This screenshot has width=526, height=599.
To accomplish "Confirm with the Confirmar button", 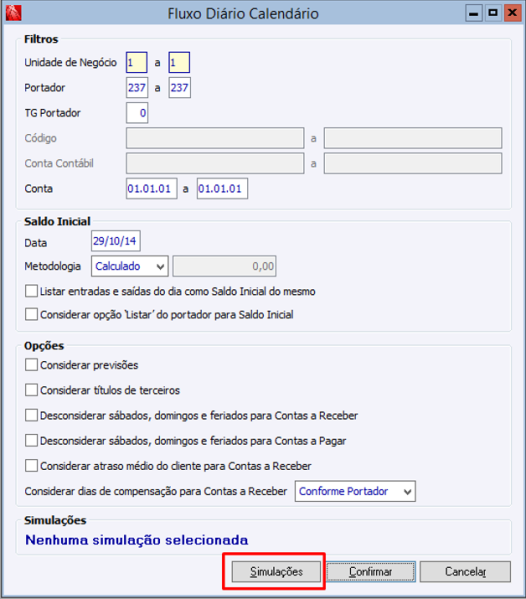I will pos(371,571).
